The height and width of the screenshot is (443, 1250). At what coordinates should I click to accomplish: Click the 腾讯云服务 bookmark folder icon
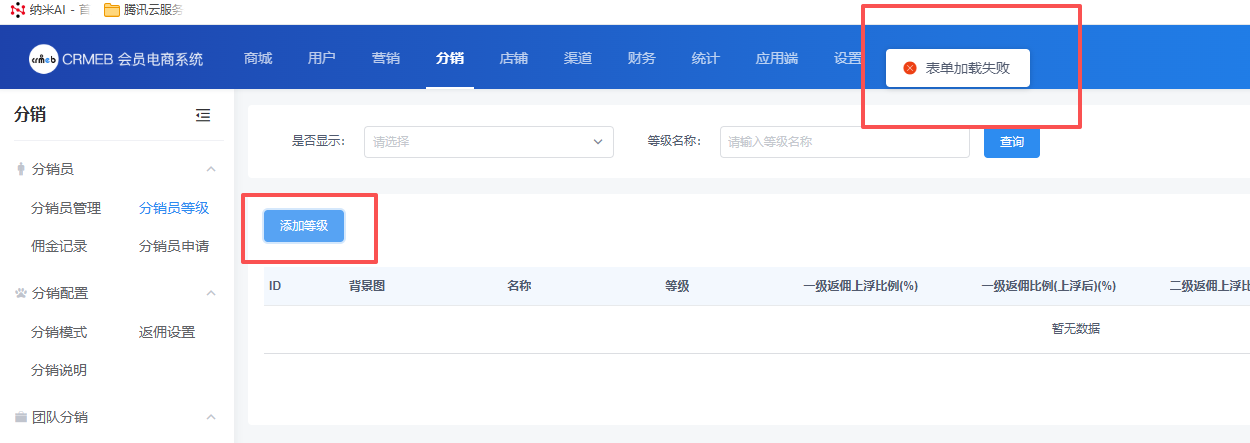(112, 10)
